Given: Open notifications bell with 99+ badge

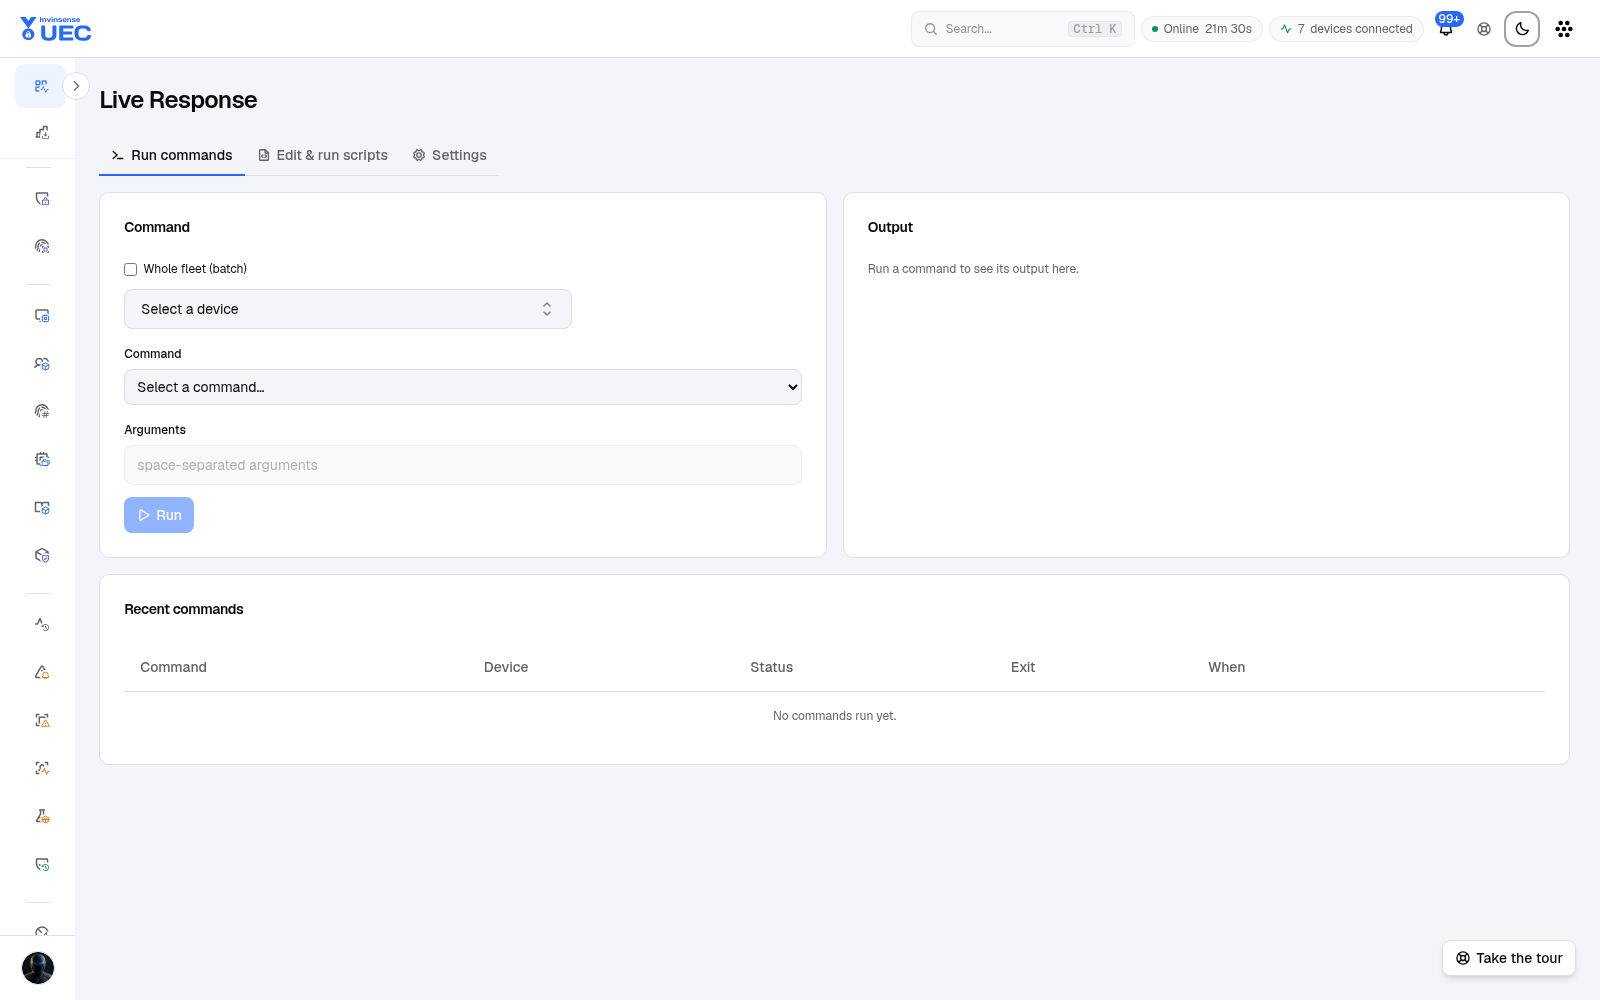Looking at the screenshot, I should [x=1446, y=29].
